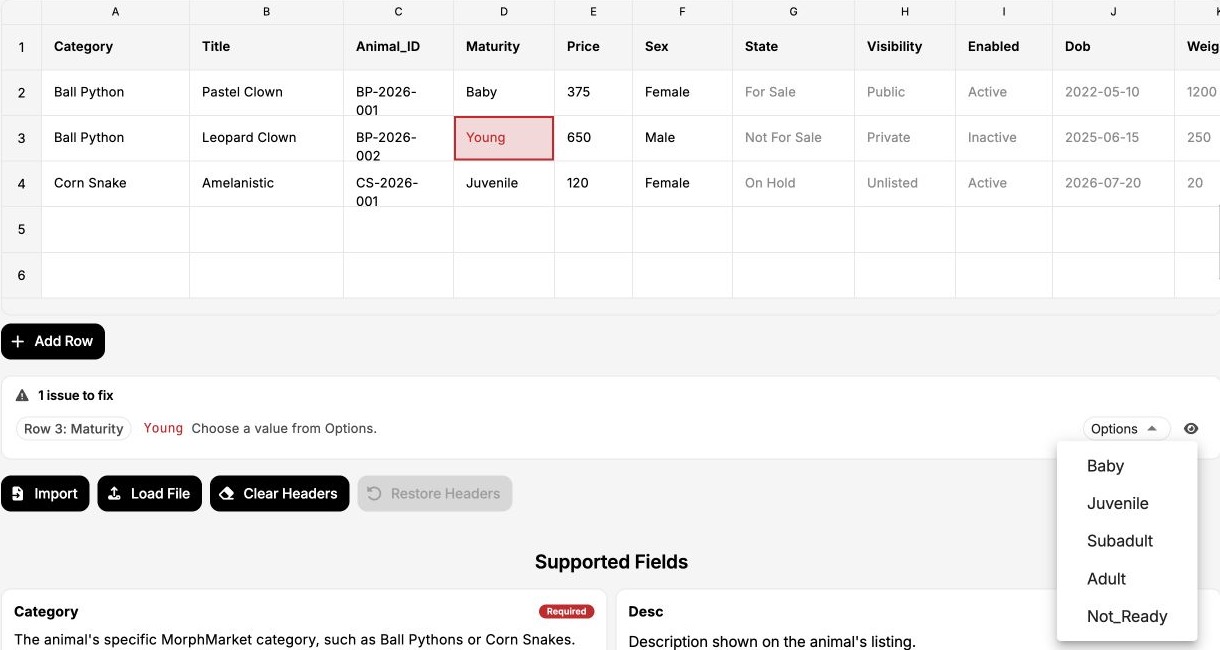Select the '2025-06-15' date cell
The image size is (1220, 650).
1113,138
